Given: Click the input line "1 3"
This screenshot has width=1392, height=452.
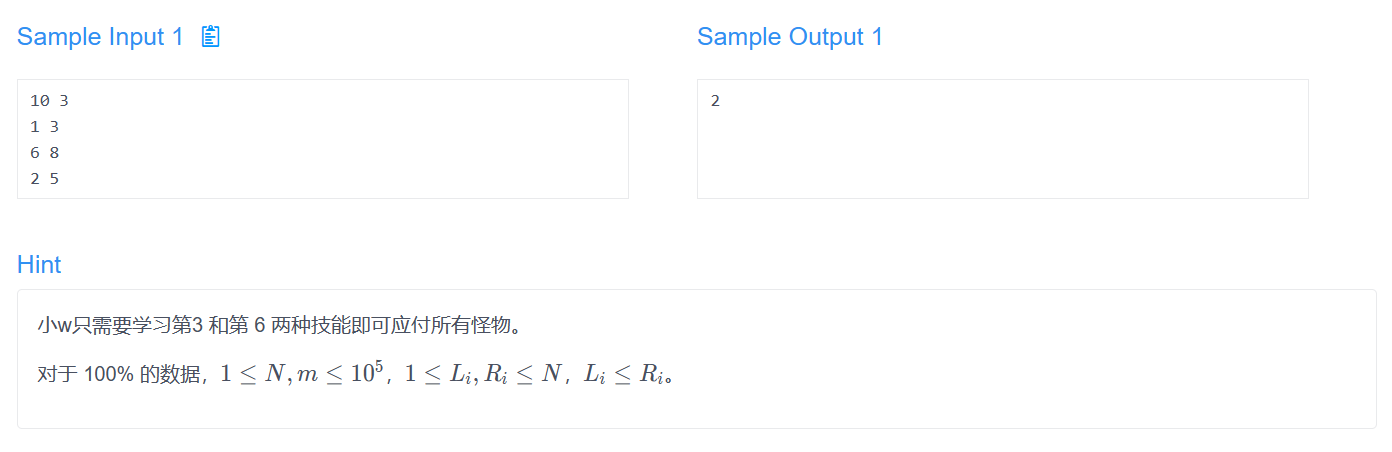Looking at the screenshot, I should pos(45,127).
